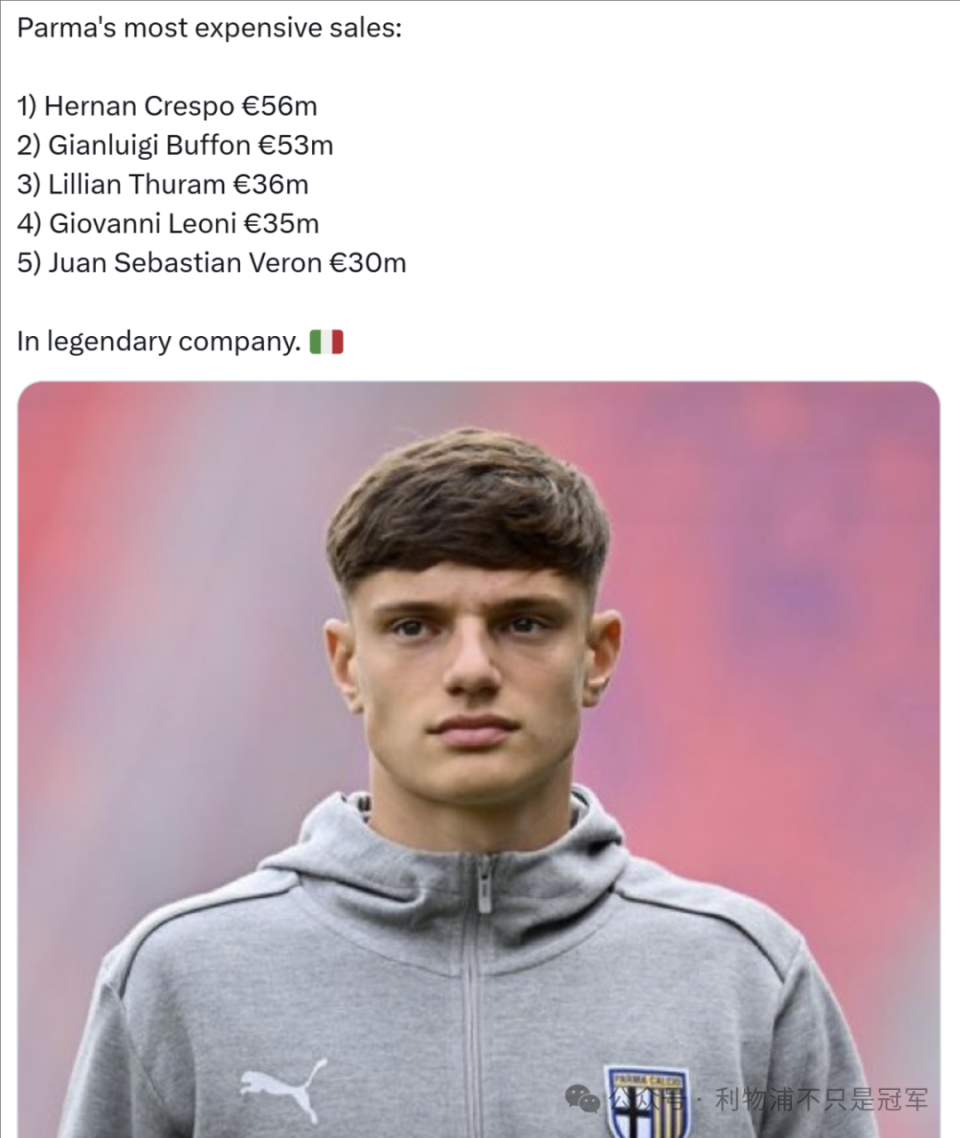Select the Juan Sebastian Veron €30m line
Image resolution: width=960 pixels, height=1138 pixels.
pos(211,263)
